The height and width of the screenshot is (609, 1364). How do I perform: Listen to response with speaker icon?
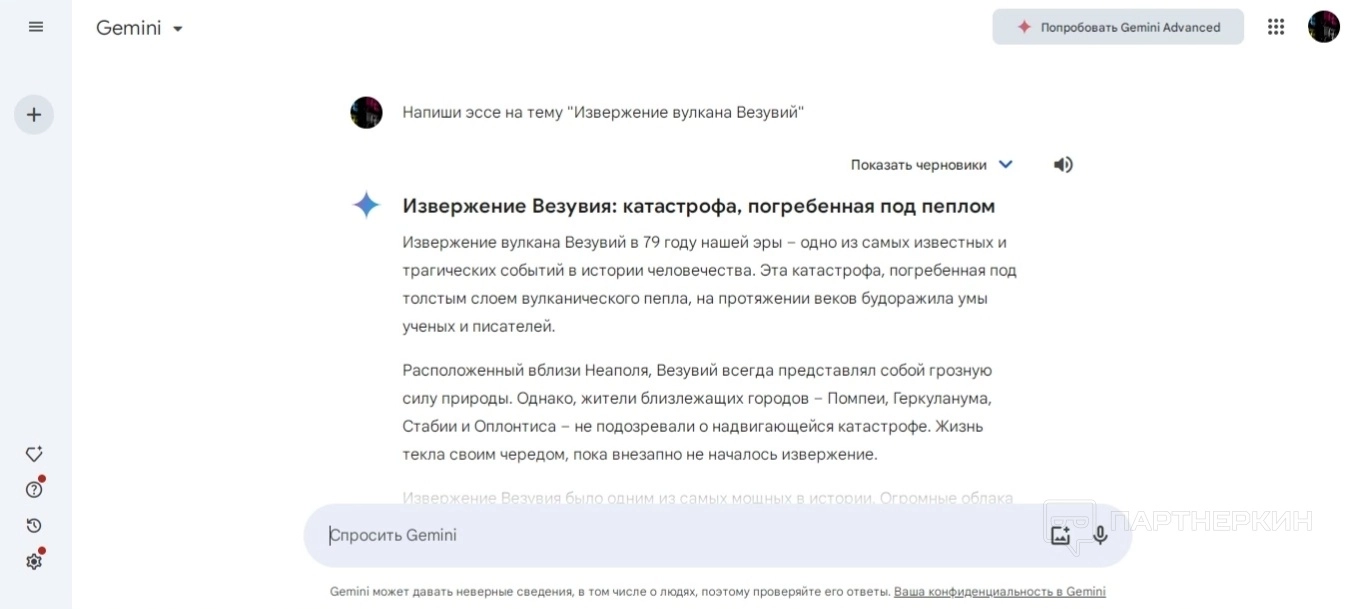pyautogui.click(x=1063, y=165)
